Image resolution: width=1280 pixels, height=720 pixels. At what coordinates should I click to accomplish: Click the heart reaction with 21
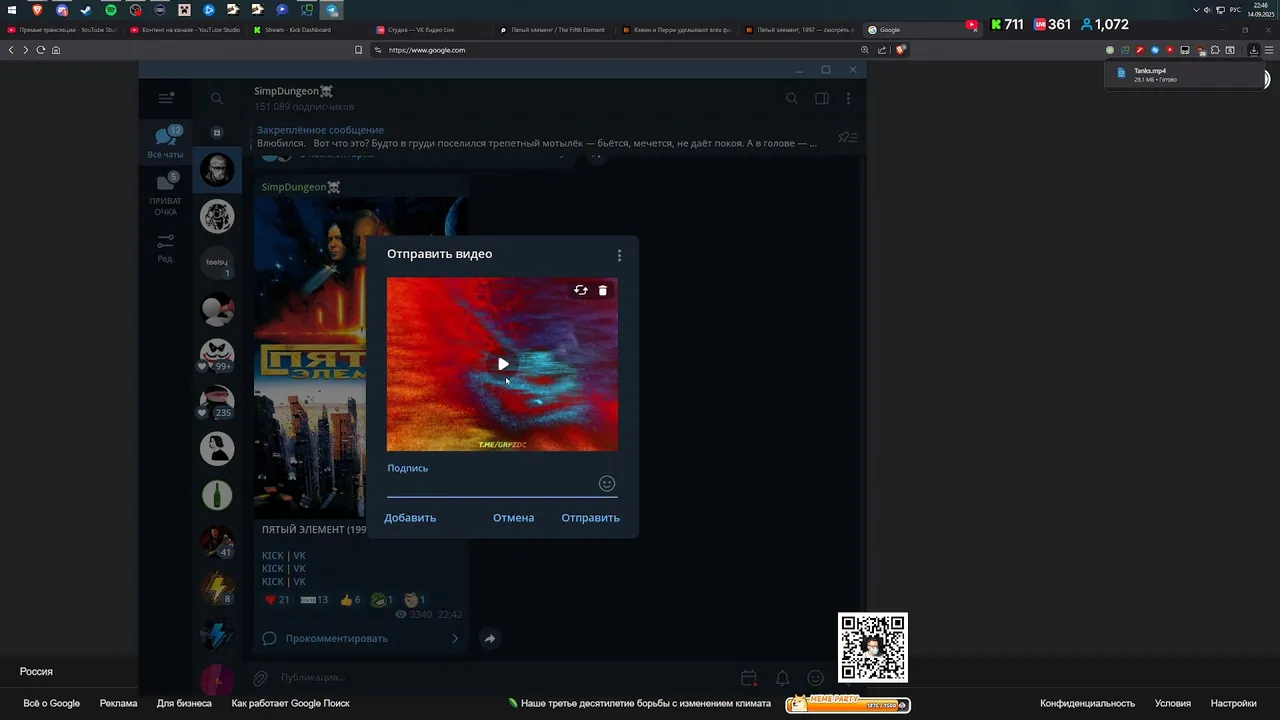(277, 600)
